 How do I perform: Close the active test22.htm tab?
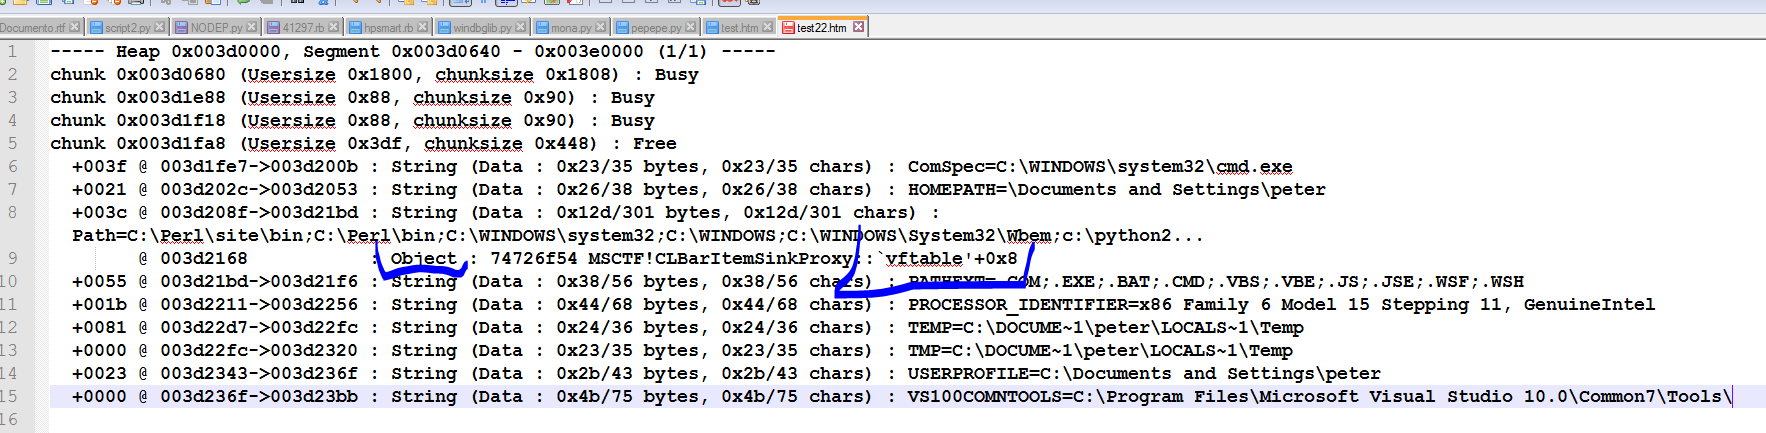858,27
